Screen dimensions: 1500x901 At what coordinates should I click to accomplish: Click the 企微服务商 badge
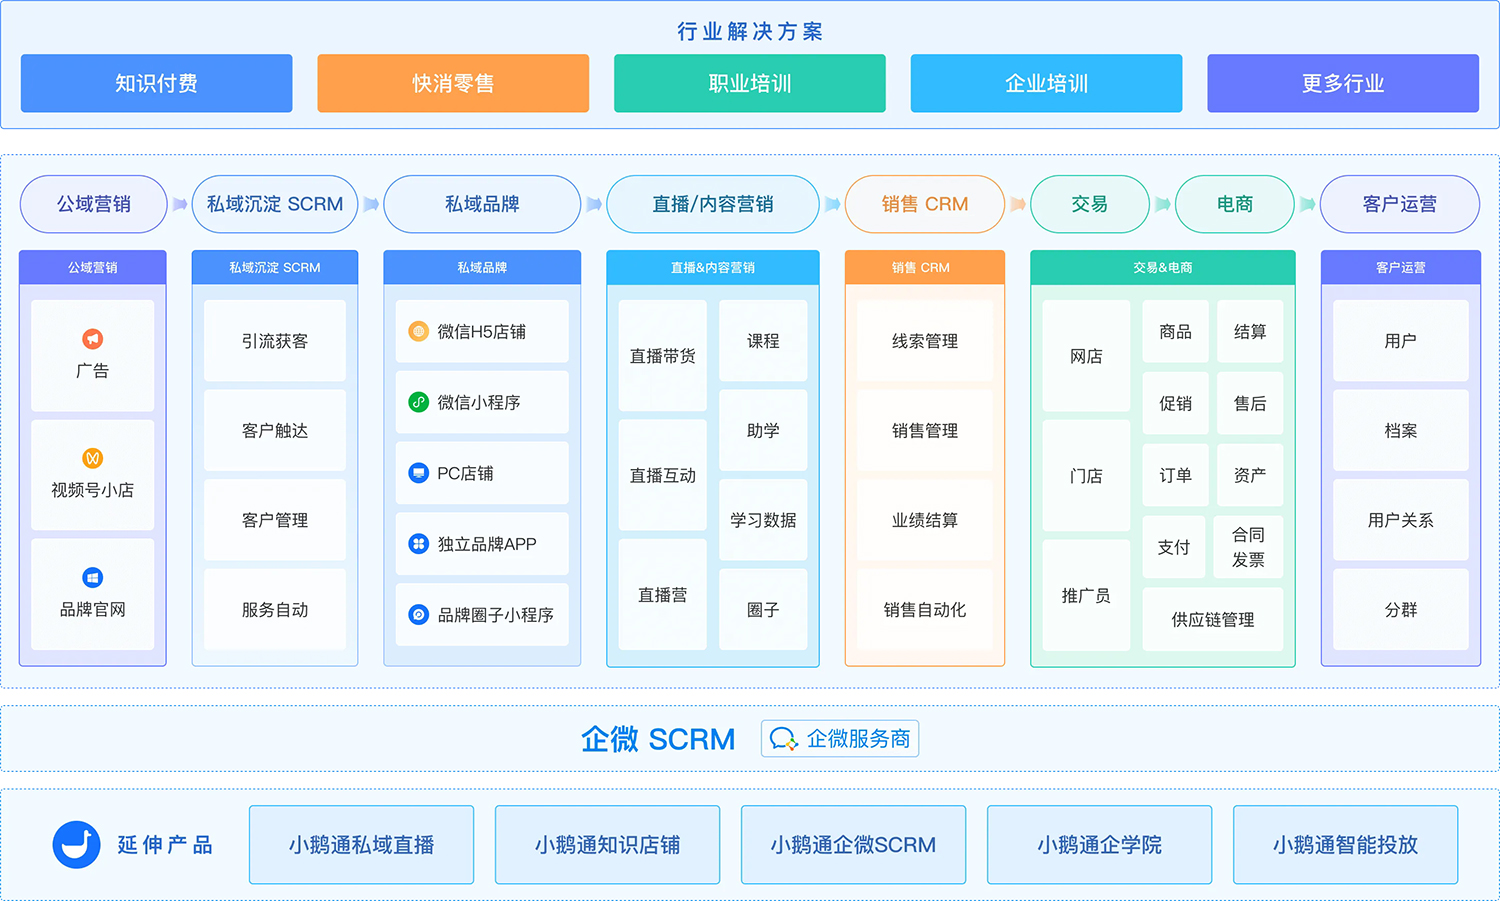840,739
